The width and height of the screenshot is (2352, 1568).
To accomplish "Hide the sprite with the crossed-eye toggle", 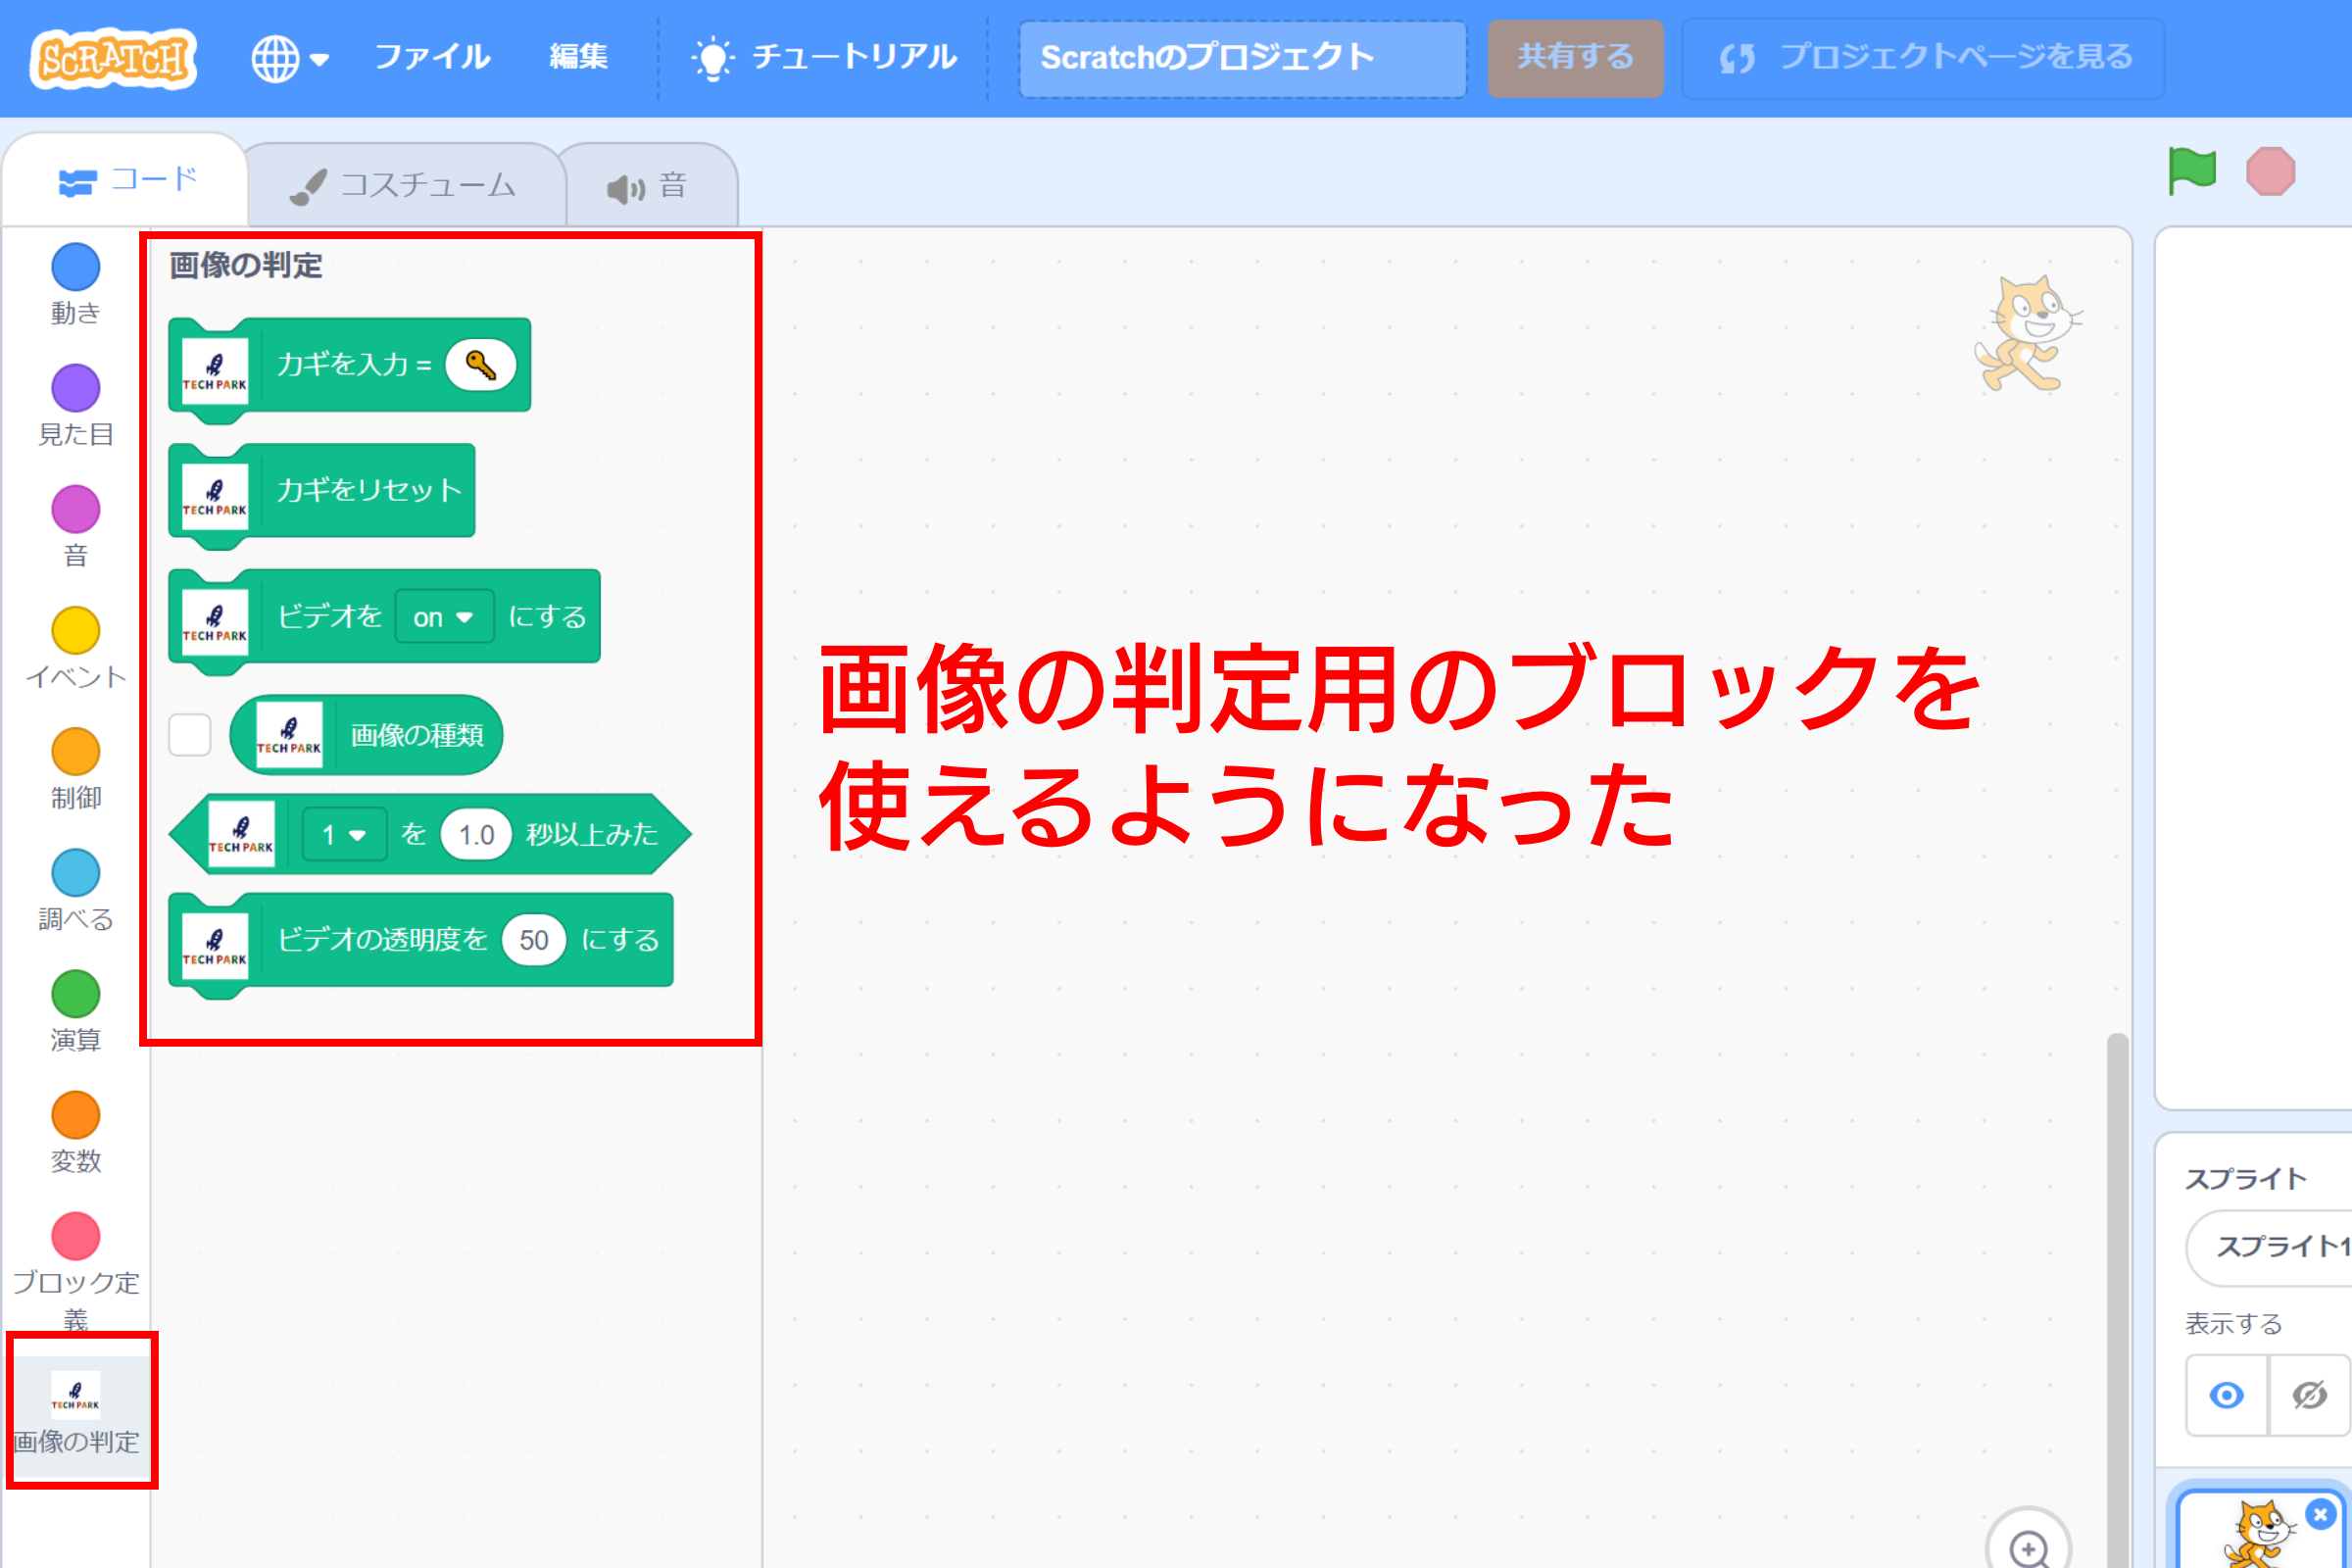I will pos(2309,1396).
